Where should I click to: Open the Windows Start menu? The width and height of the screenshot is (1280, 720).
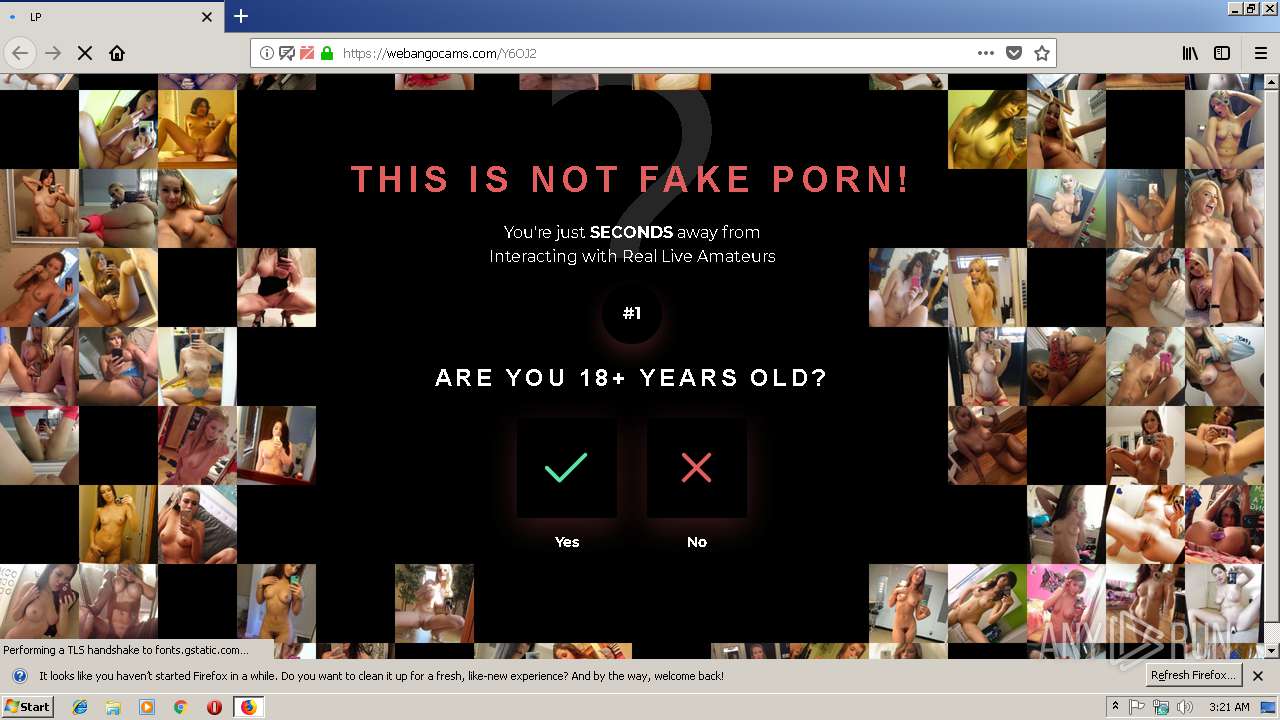(x=28, y=707)
